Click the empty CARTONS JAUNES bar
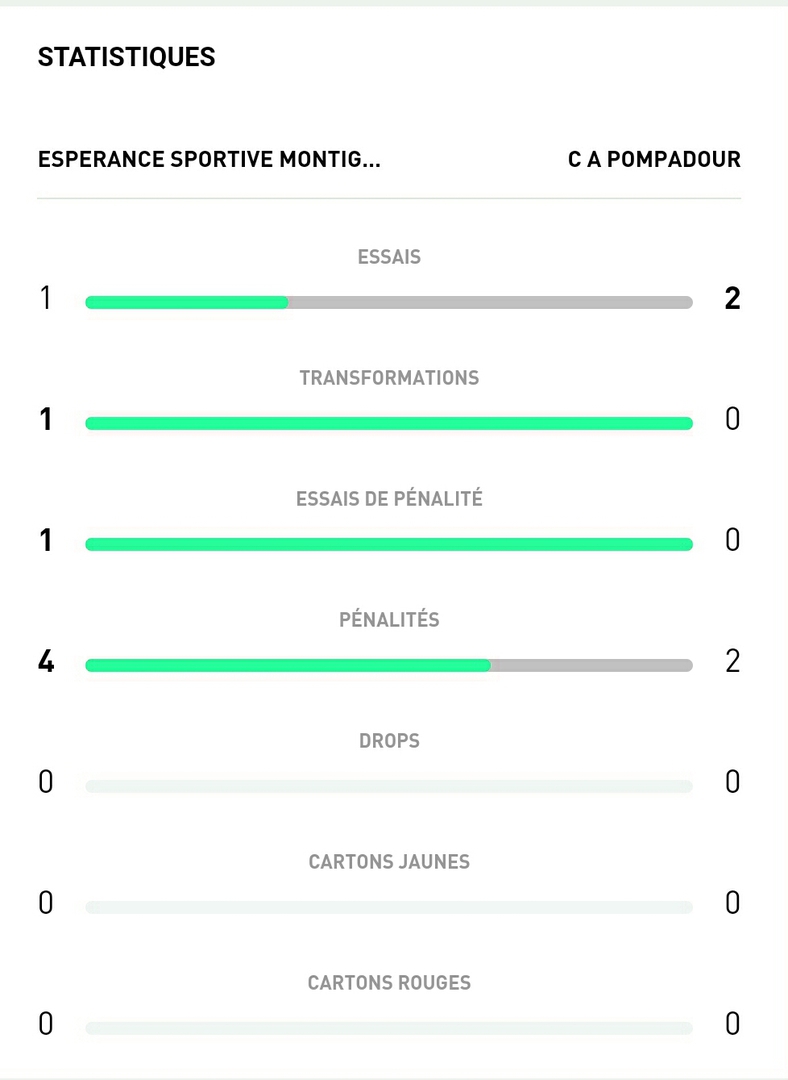This screenshot has height=1080, width=788. pos(389,908)
